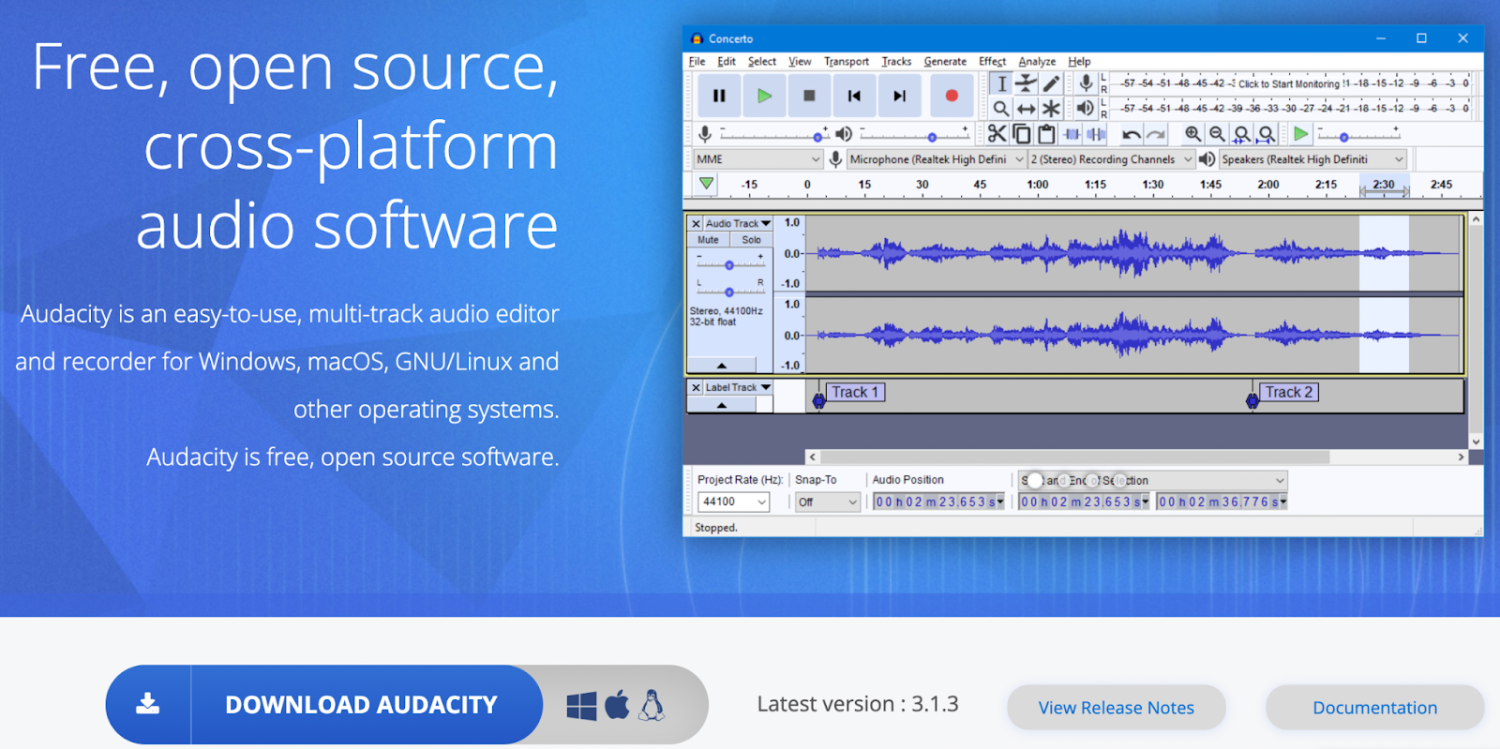This screenshot has width=1500, height=749.
Task: Select the Time Shift tool
Action: (x=1026, y=108)
